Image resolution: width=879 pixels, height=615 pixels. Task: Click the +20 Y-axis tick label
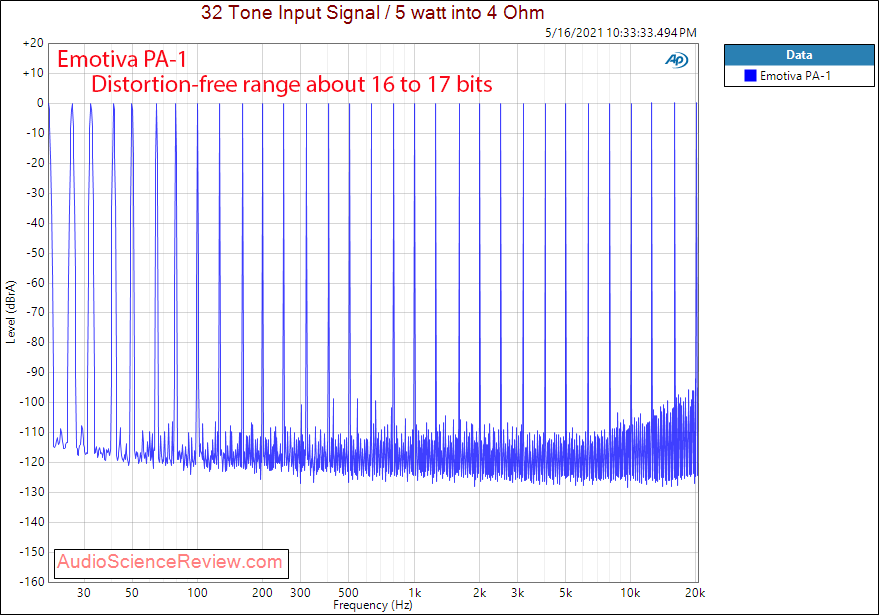34,43
